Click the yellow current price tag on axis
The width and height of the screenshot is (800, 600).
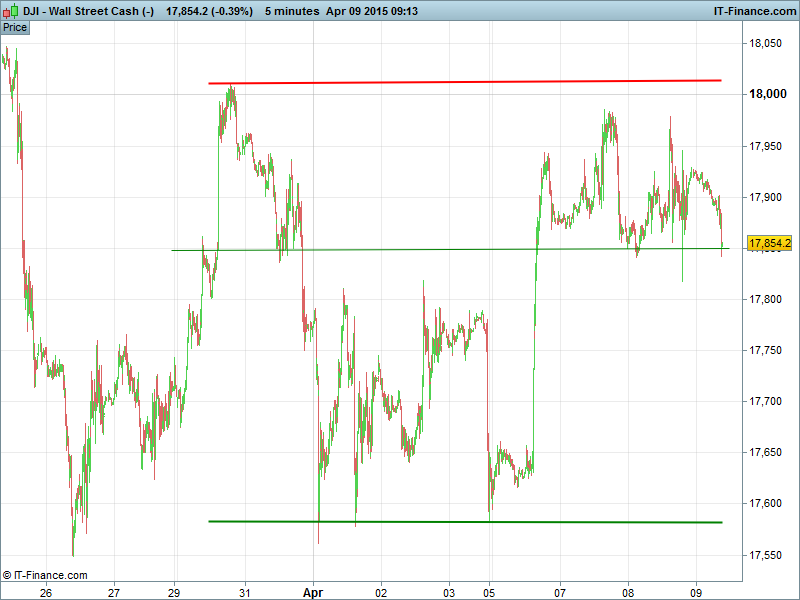769,243
